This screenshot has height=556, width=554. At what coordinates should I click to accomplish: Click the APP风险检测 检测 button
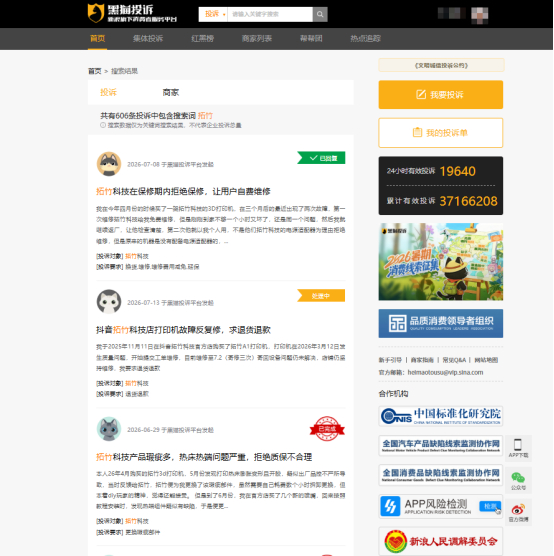coord(490,506)
